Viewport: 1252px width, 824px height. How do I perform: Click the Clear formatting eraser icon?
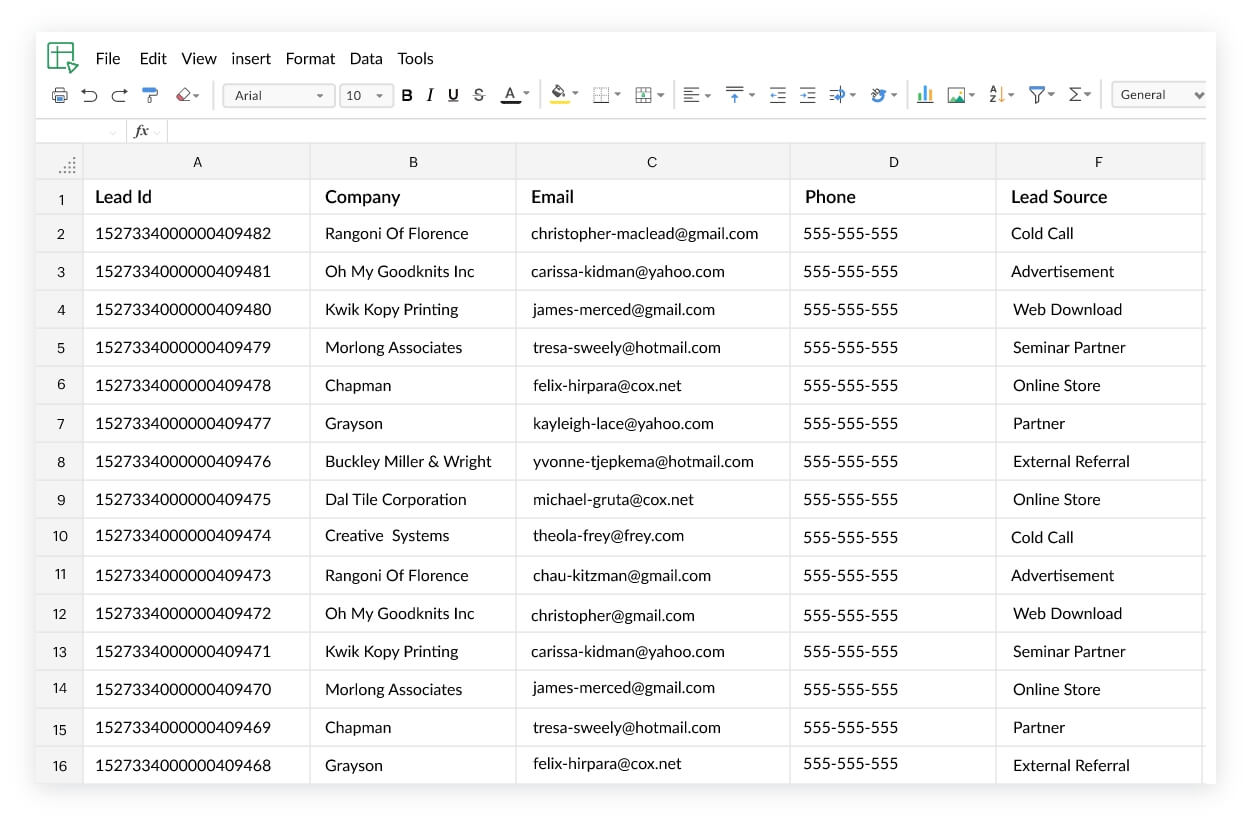pyautogui.click(x=183, y=96)
